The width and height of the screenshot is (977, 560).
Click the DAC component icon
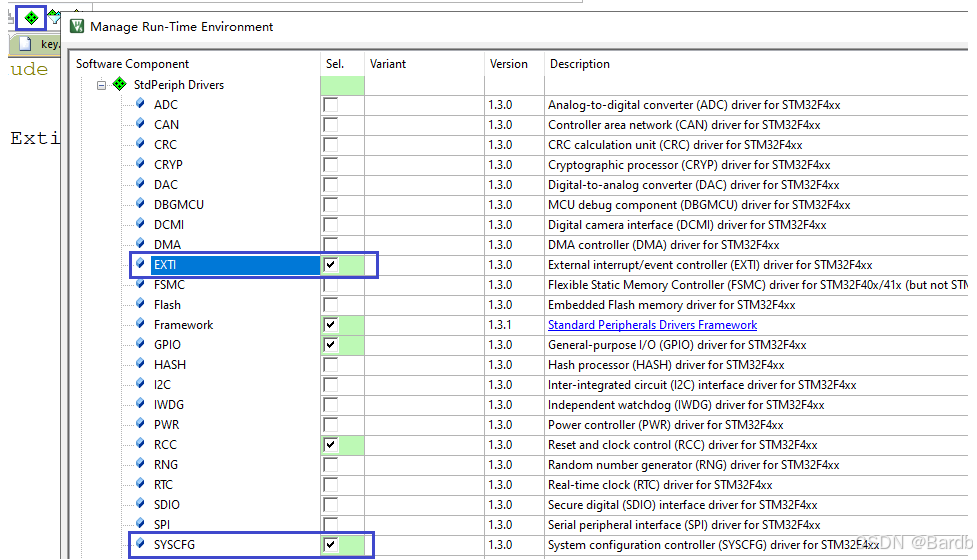[140, 183]
